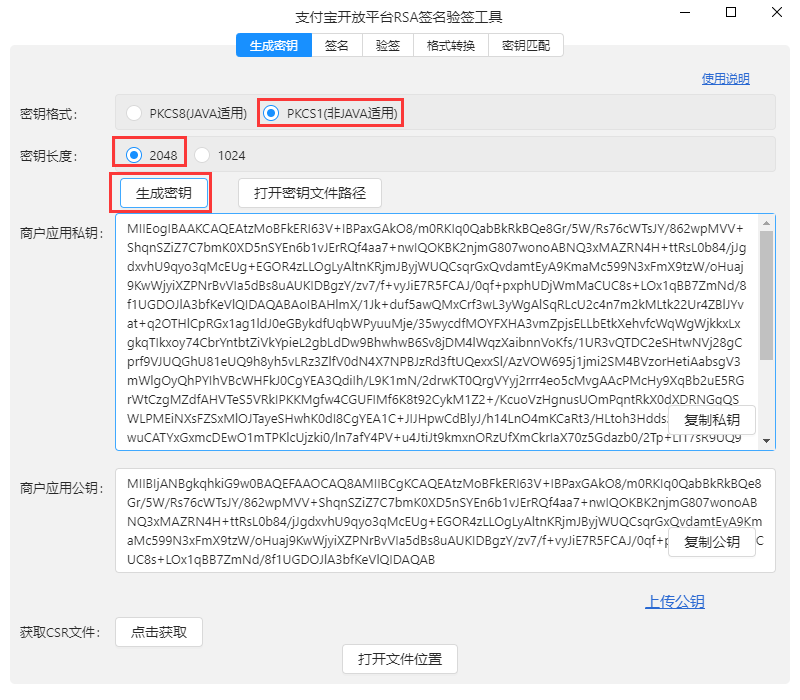
Task: Click the private key scroll-down arrow
Action: click(x=766, y=441)
